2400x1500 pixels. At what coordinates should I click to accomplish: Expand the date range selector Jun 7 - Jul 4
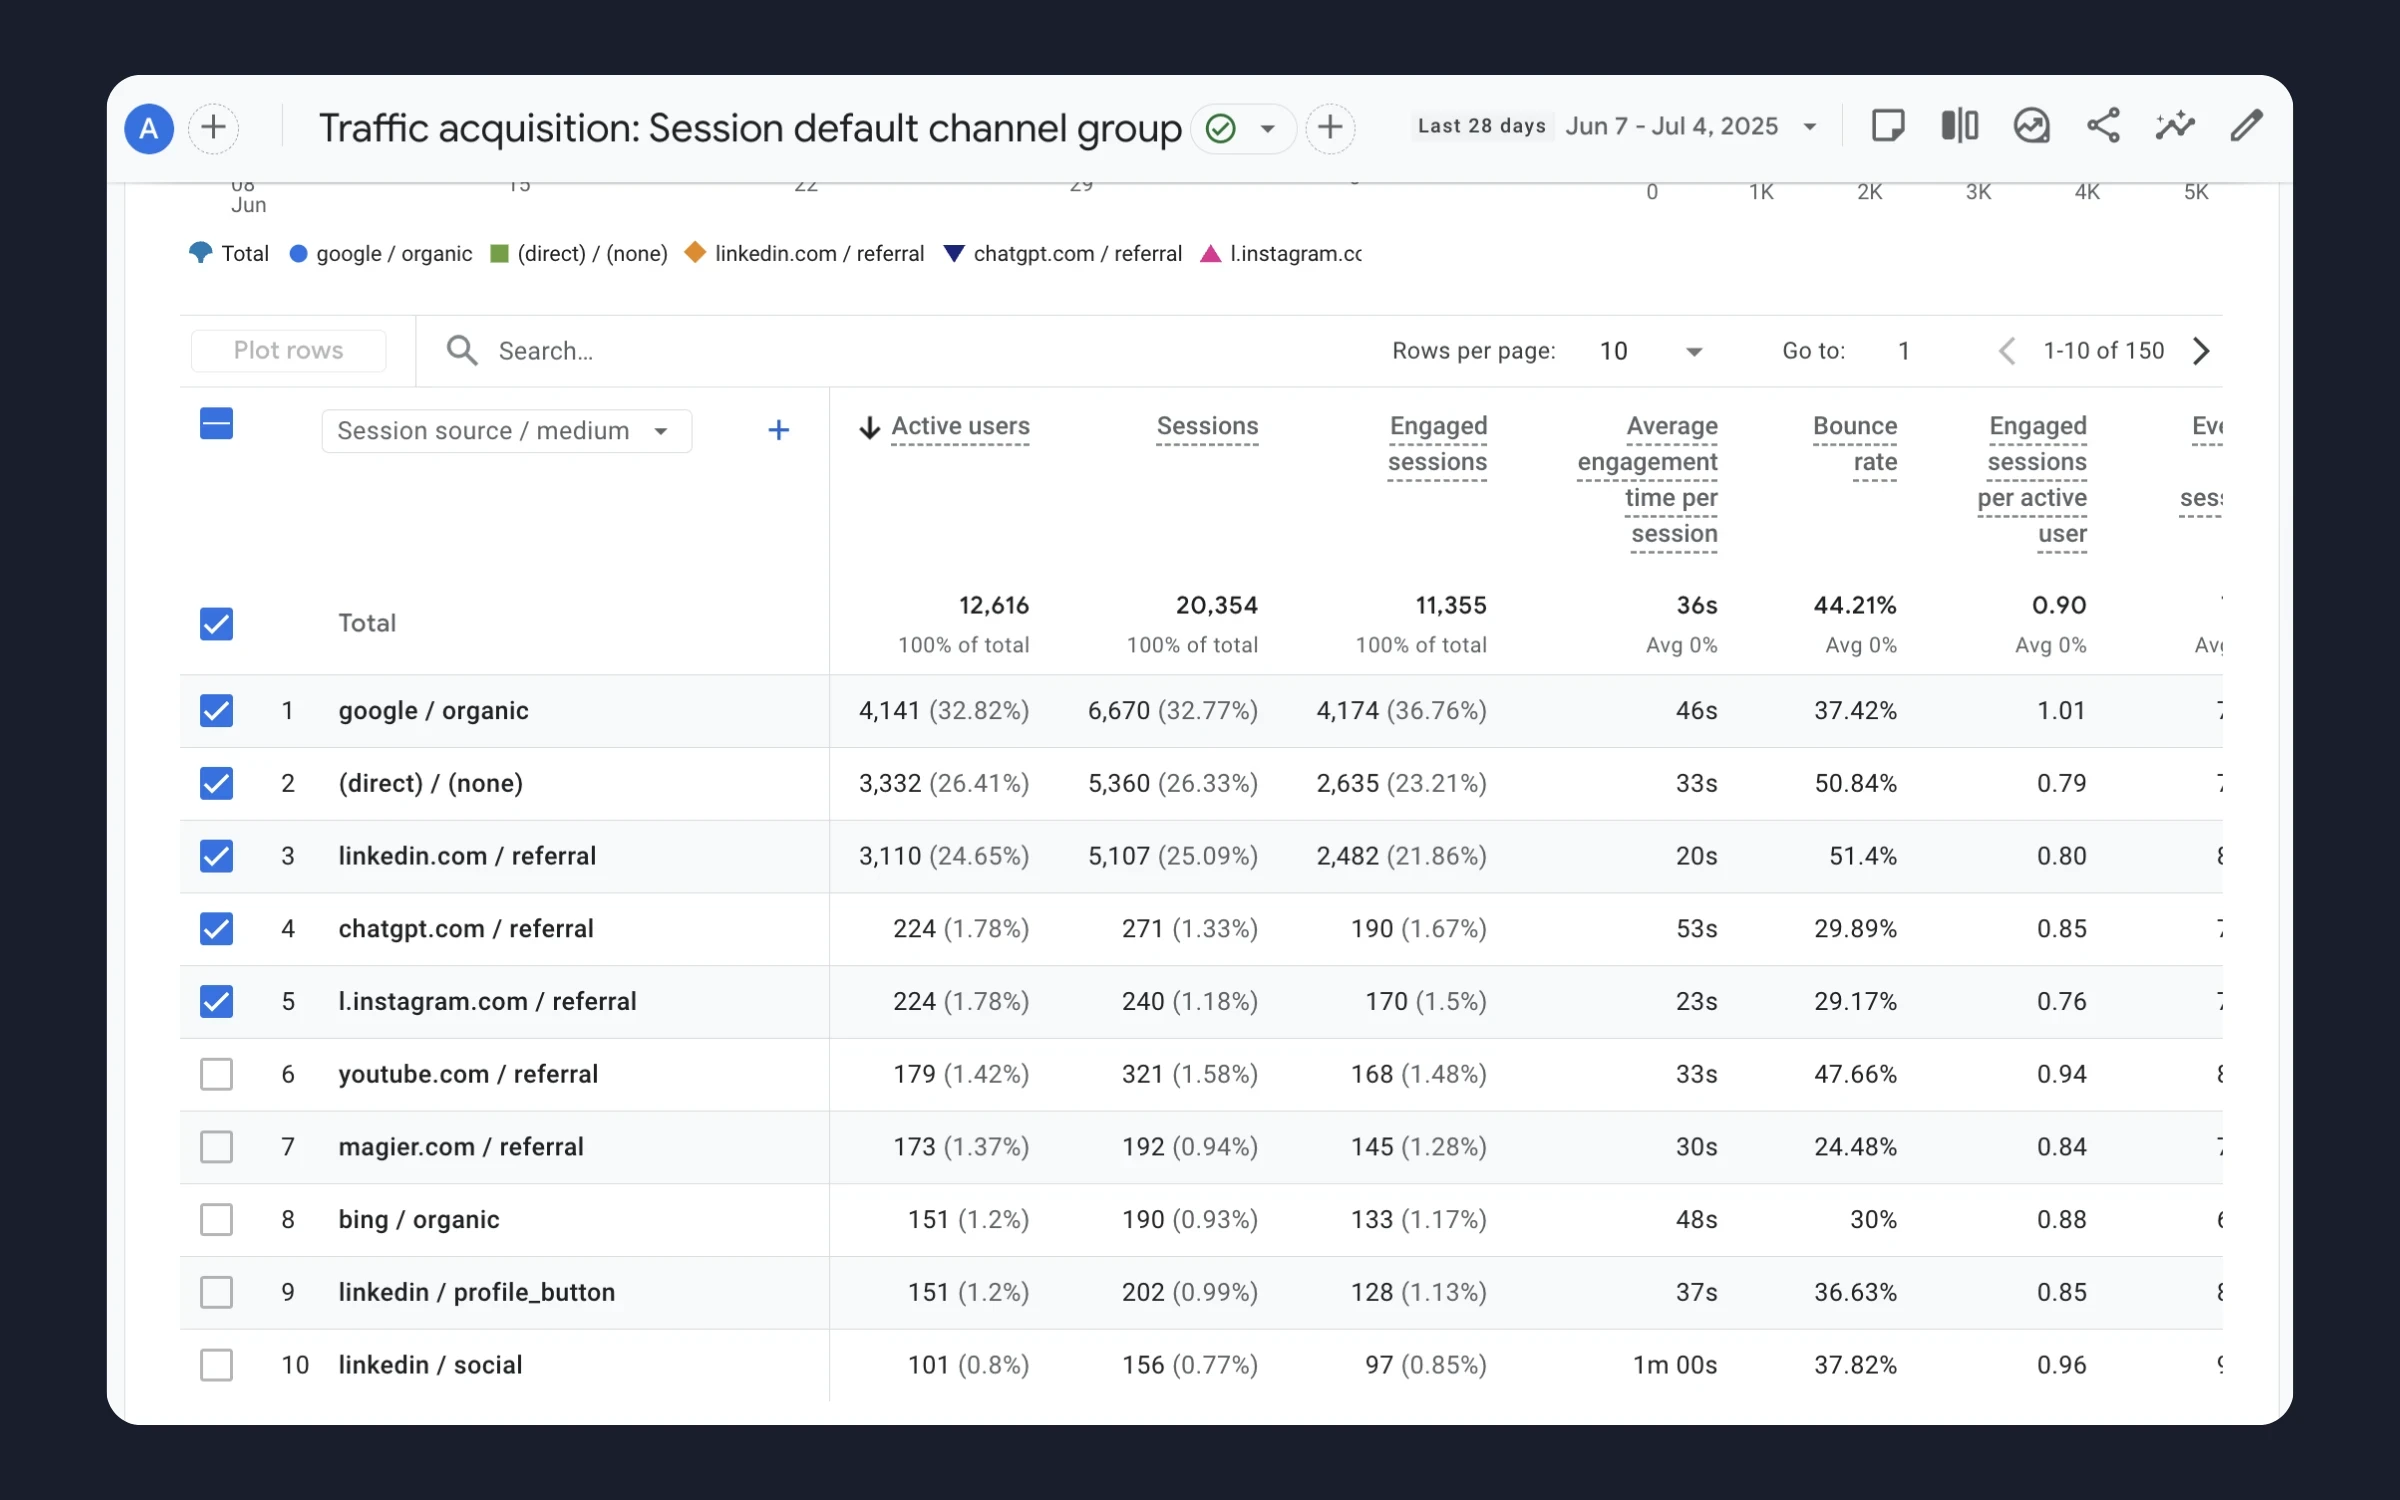(x=1690, y=126)
